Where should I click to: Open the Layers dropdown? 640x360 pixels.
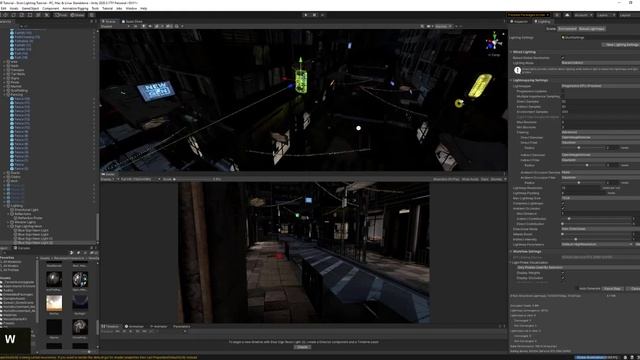[606, 15]
